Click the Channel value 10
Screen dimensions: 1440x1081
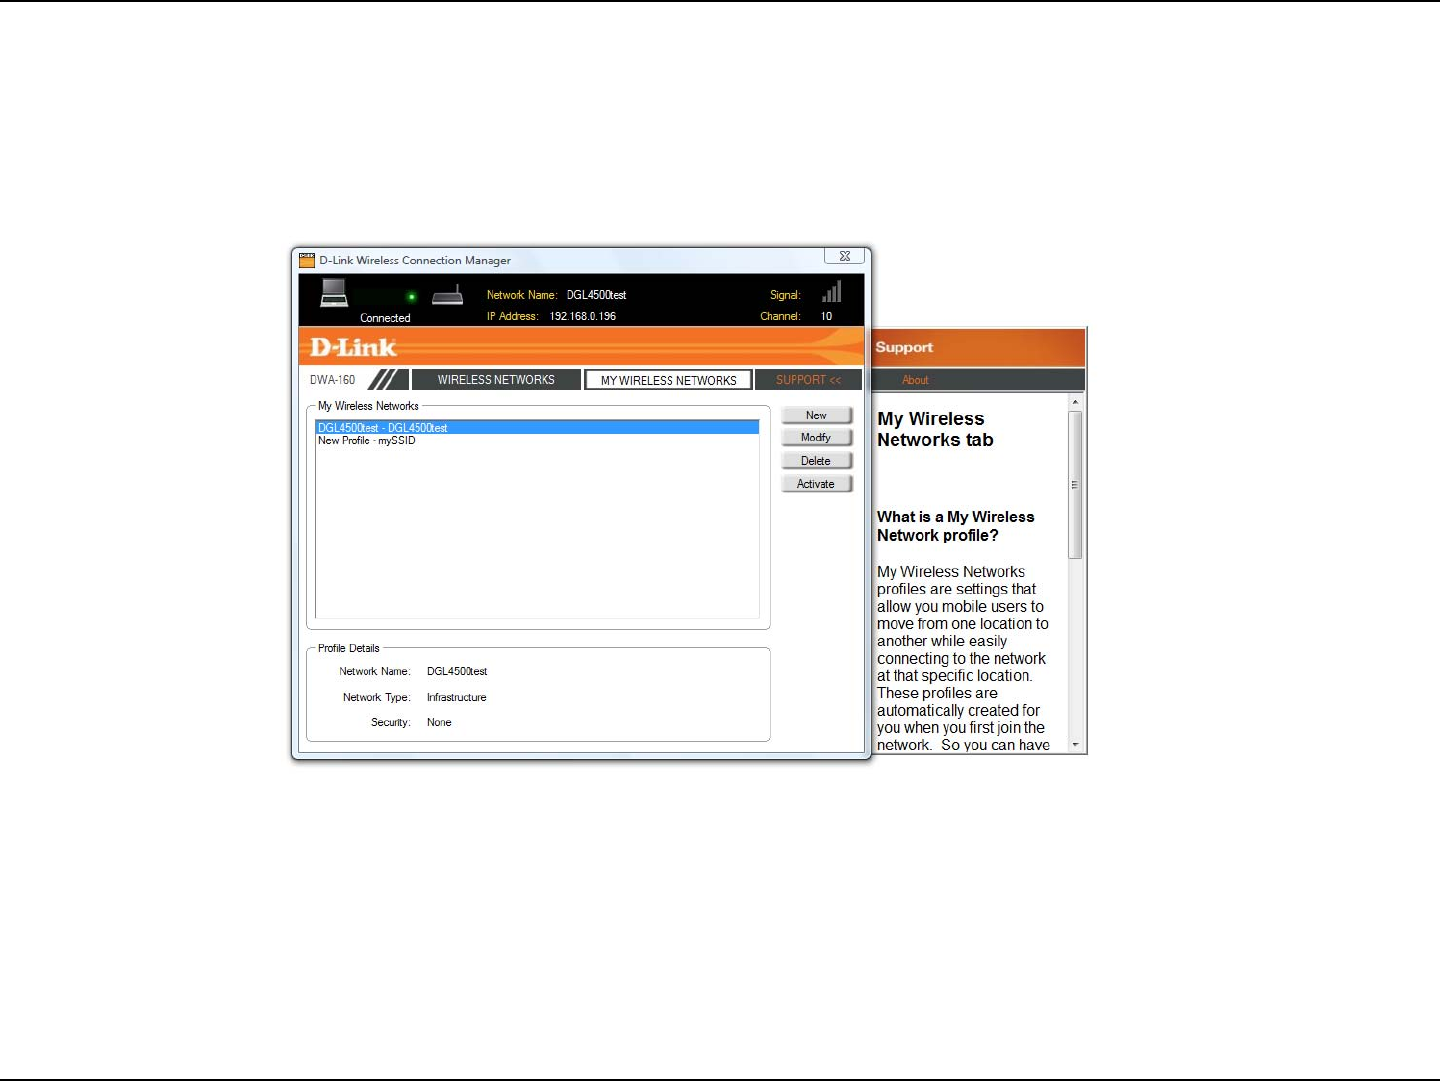826,316
